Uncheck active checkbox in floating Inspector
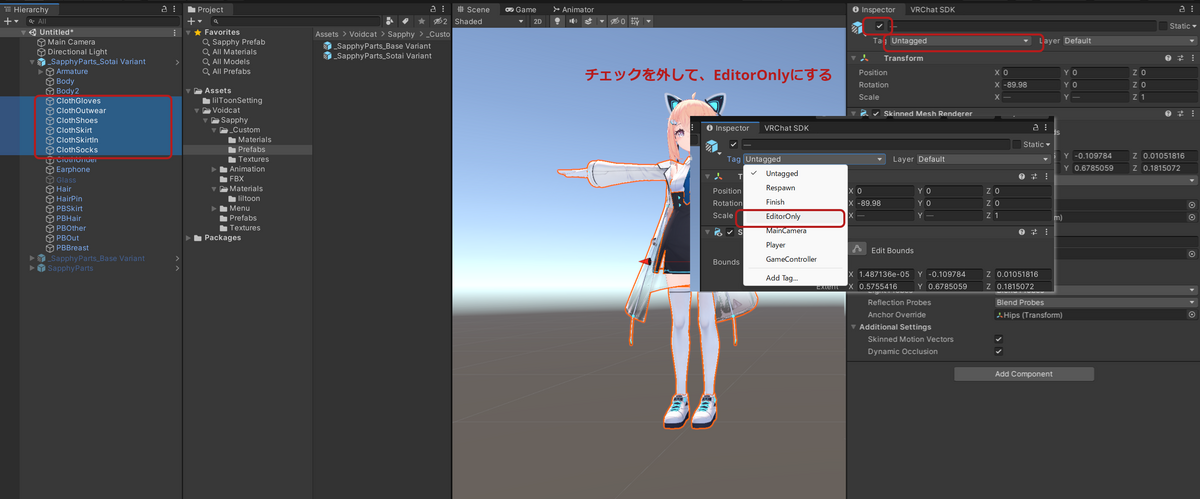This screenshot has width=1200, height=499. click(x=733, y=145)
